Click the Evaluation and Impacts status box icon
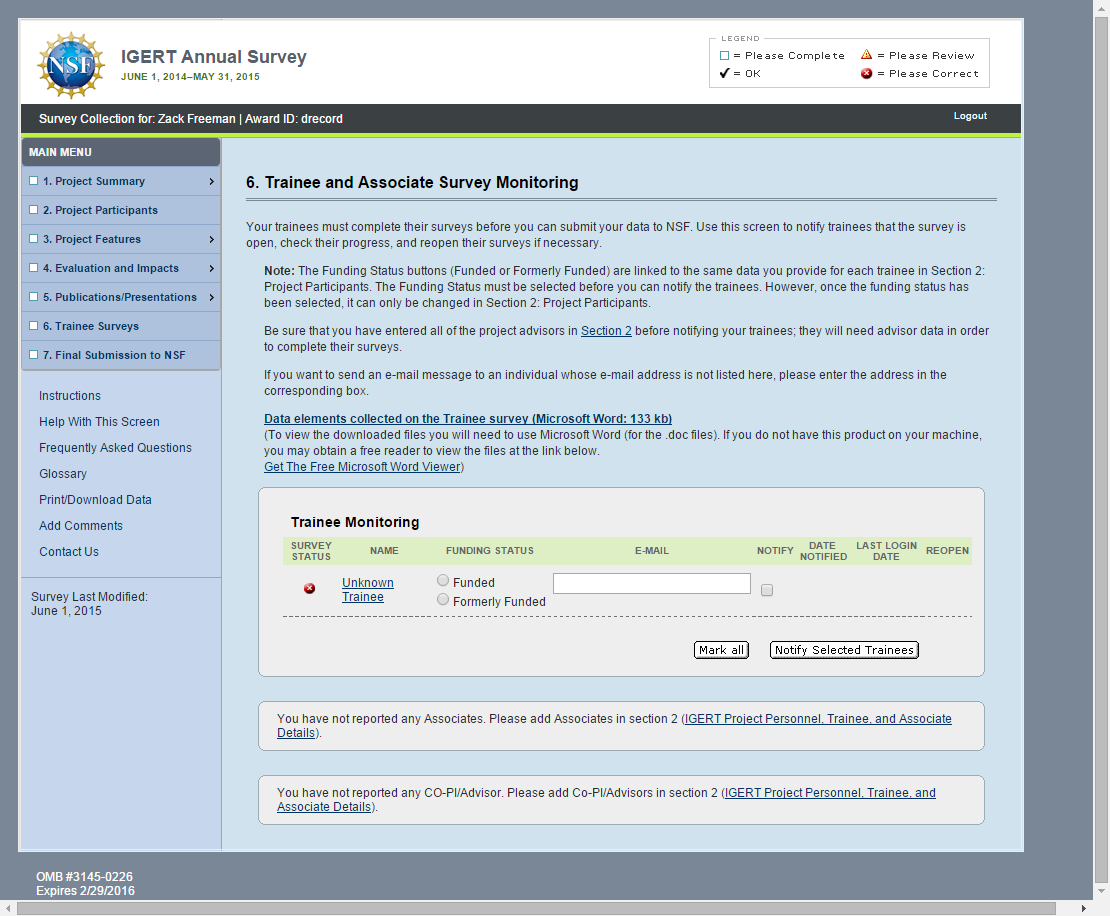Screen dimensions: 1110x916 pyautogui.click(x=33, y=268)
